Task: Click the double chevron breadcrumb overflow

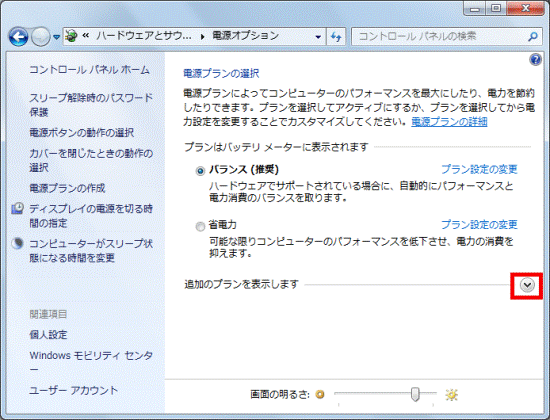Action: (86, 35)
